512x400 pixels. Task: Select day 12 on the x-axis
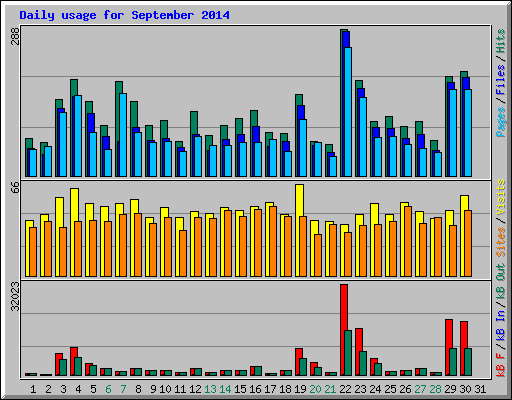195,389
